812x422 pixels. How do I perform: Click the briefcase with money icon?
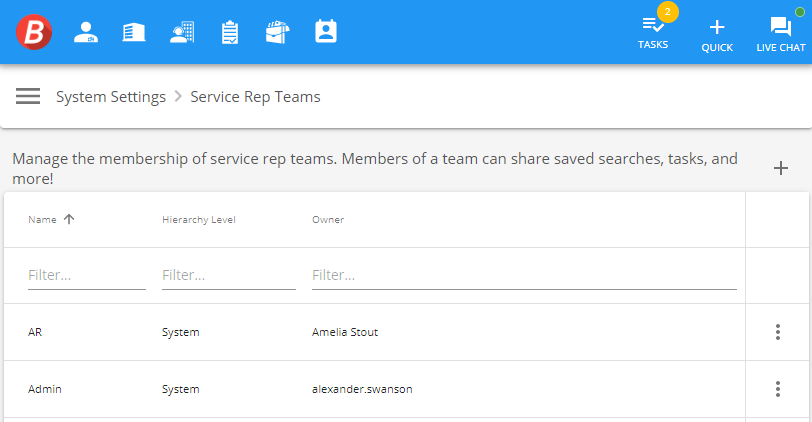point(277,32)
